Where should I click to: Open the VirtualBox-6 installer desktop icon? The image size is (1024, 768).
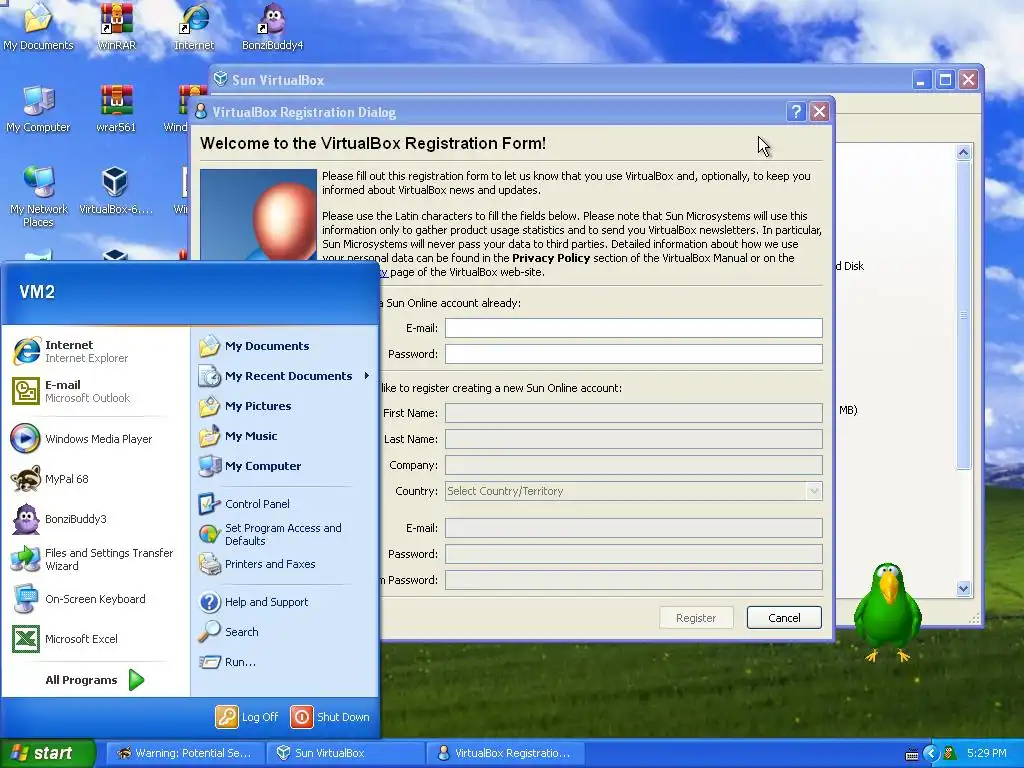point(116,190)
